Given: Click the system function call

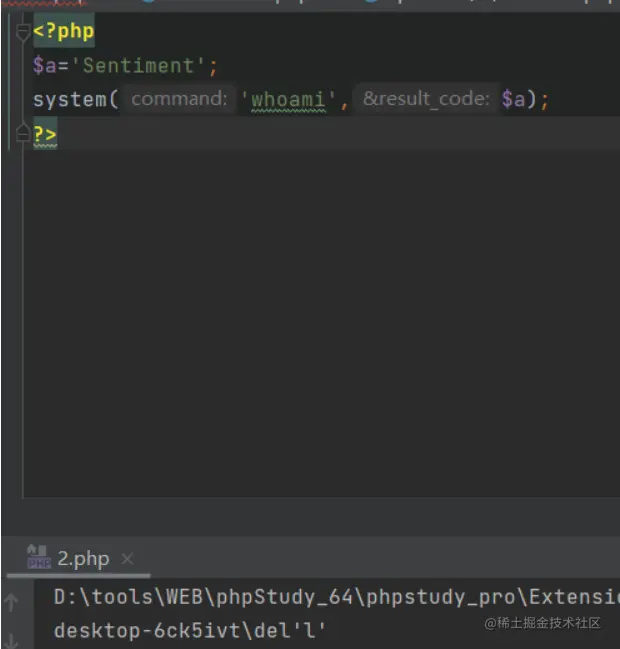Looking at the screenshot, I should click(70, 100).
